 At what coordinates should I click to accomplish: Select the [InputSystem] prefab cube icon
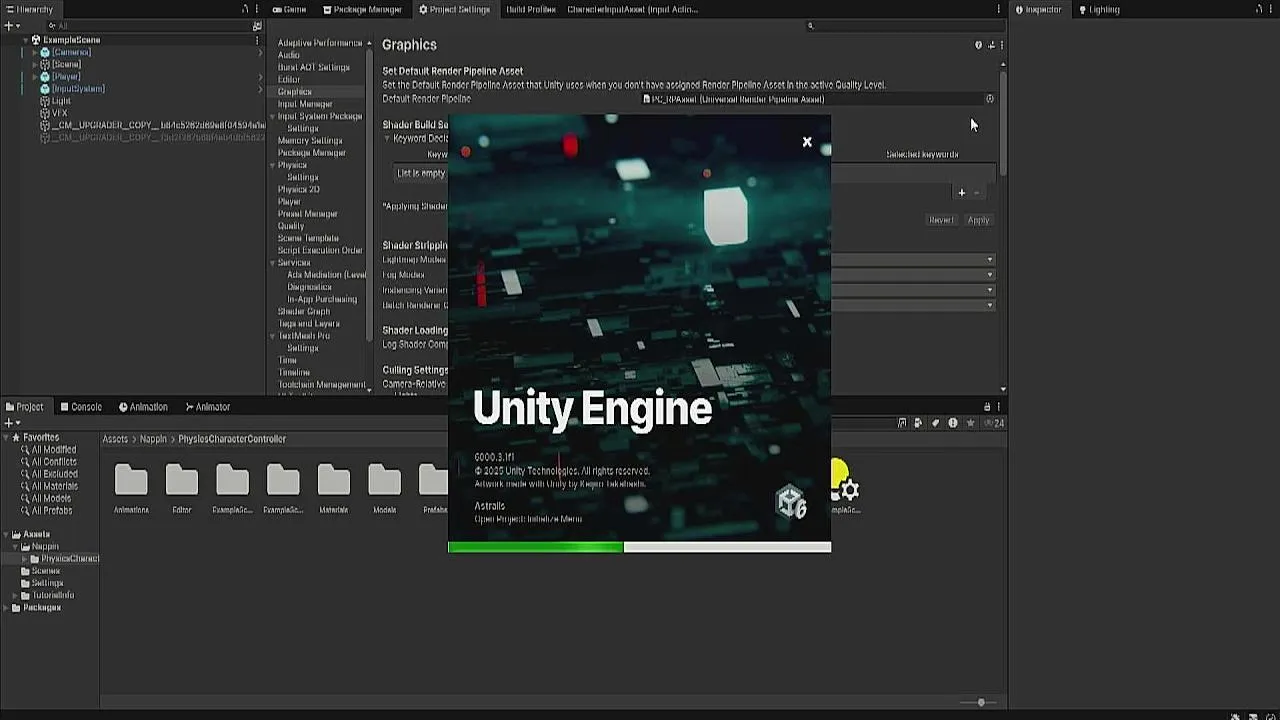pyautogui.click(x=45, y=89)
